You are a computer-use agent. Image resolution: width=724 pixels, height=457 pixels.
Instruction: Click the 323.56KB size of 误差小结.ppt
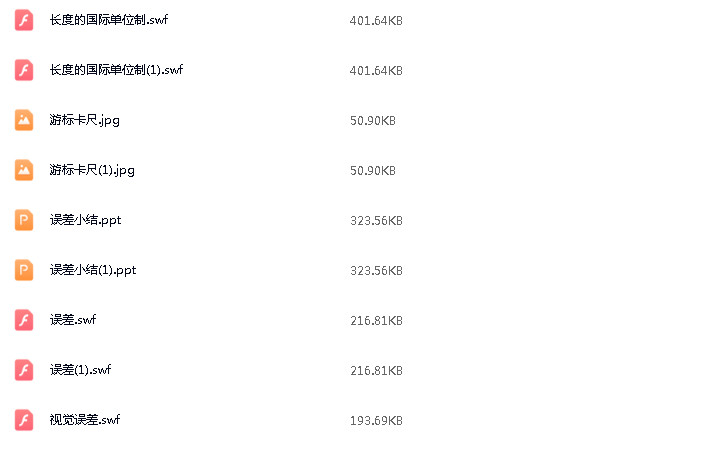(x=376, y=221)
